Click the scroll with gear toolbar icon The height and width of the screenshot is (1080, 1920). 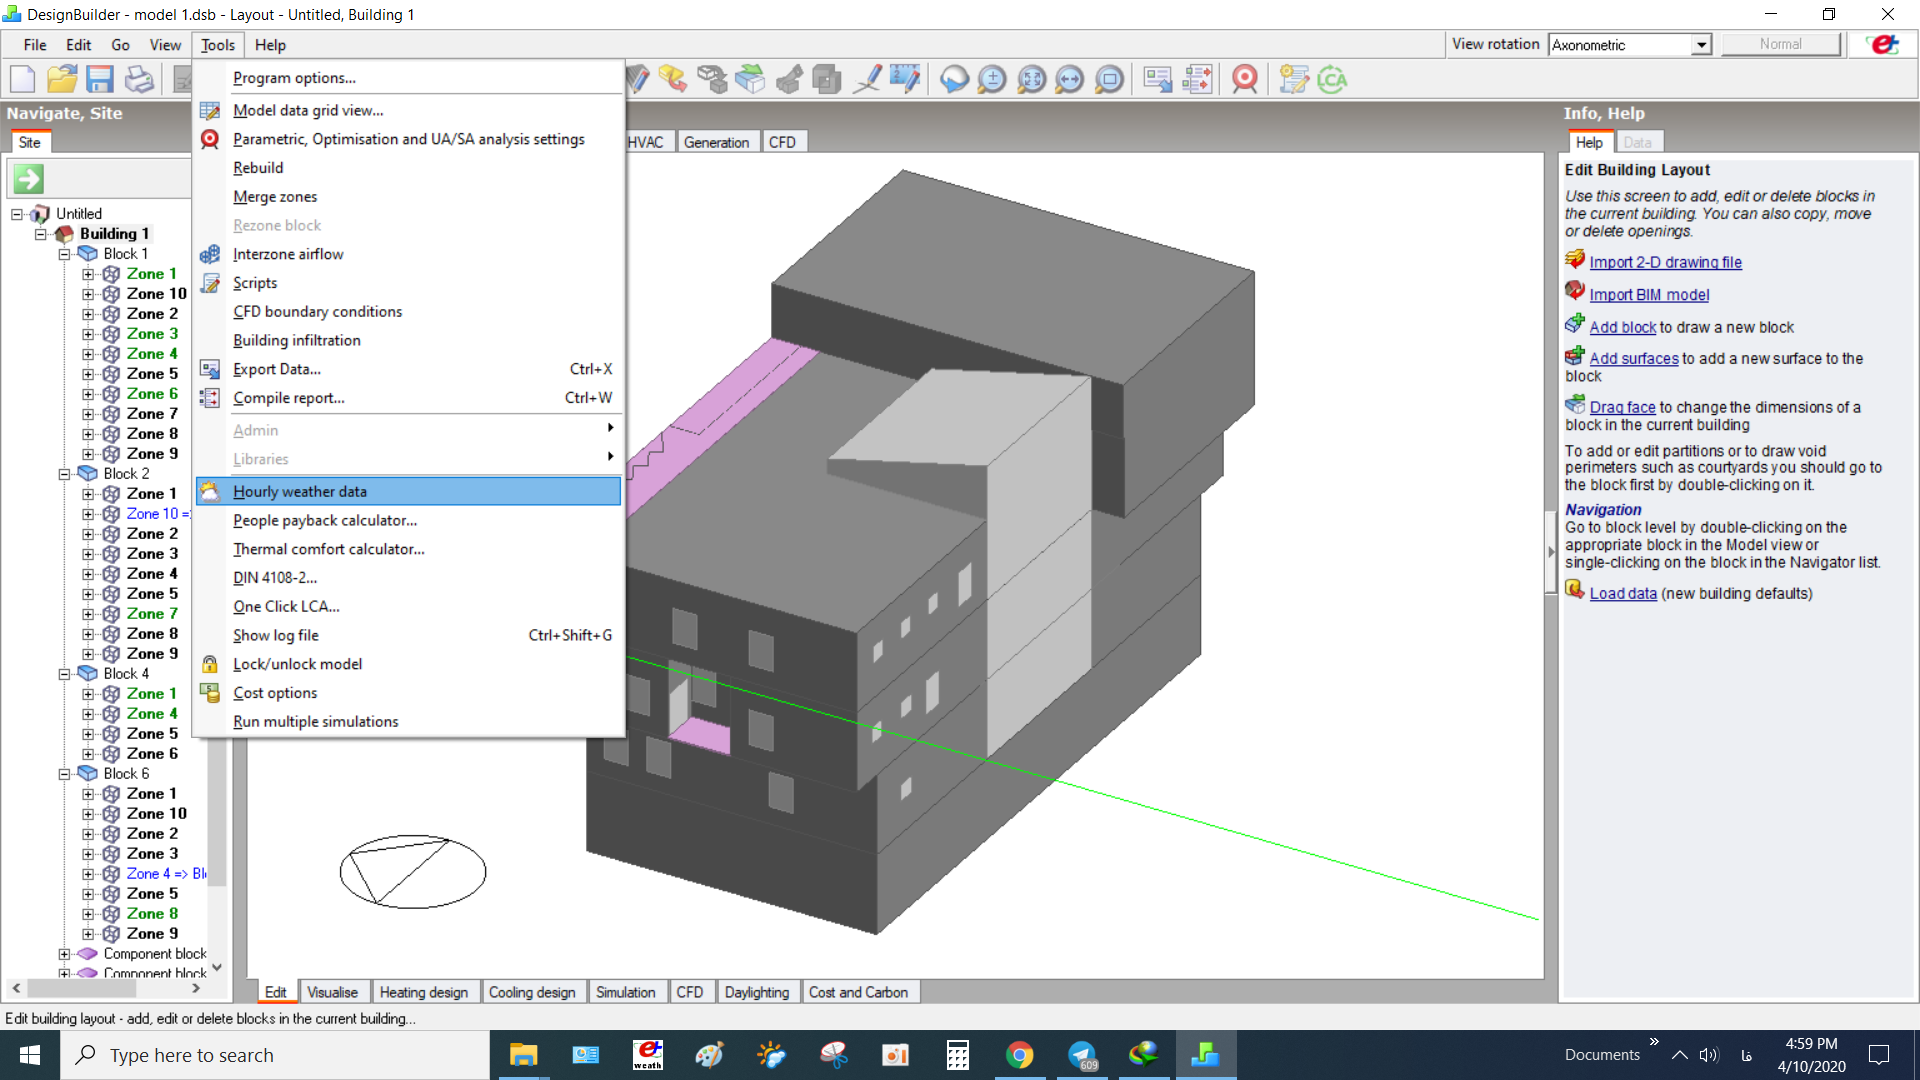pyautogui.click(x=1294, y=79)
